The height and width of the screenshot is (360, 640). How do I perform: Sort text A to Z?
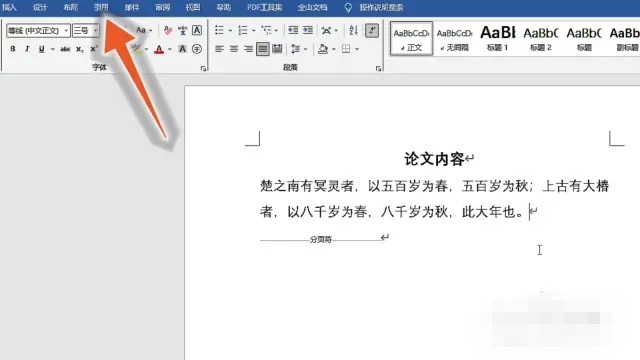pyautogui.click(x=353, y=30)
